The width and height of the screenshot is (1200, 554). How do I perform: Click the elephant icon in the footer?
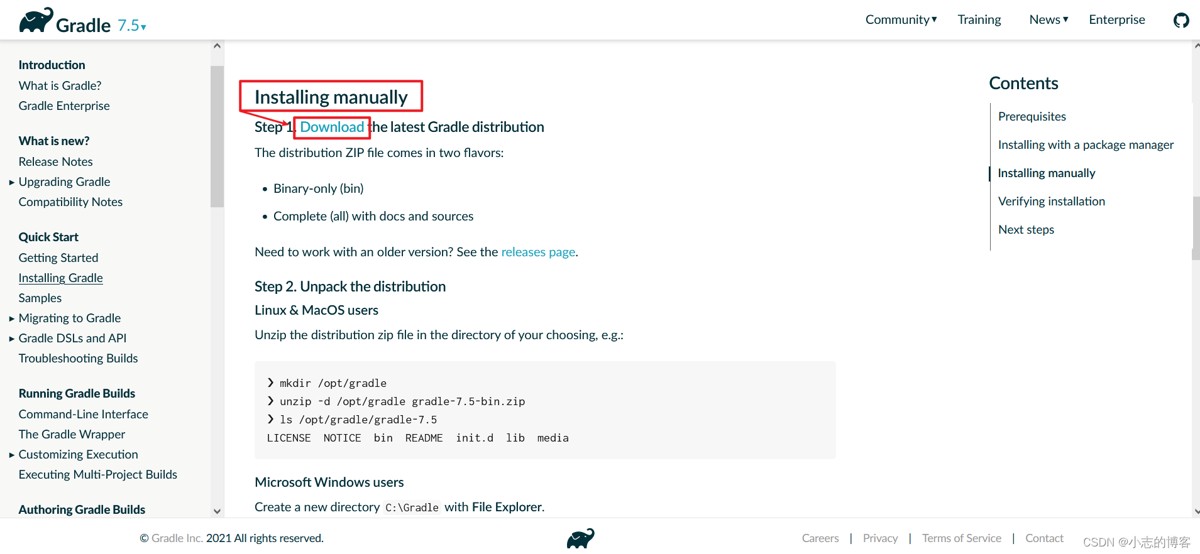(x=580, y=538)
